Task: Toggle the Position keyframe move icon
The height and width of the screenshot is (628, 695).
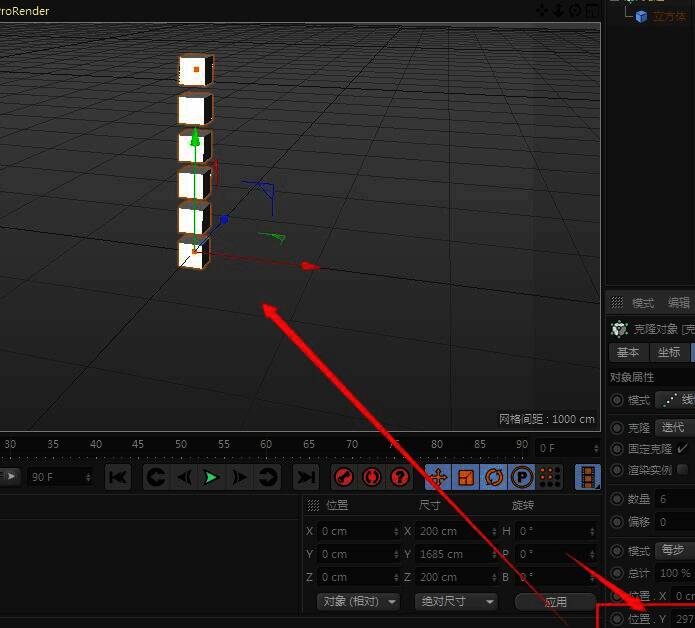Action: [x=438, y=477]
